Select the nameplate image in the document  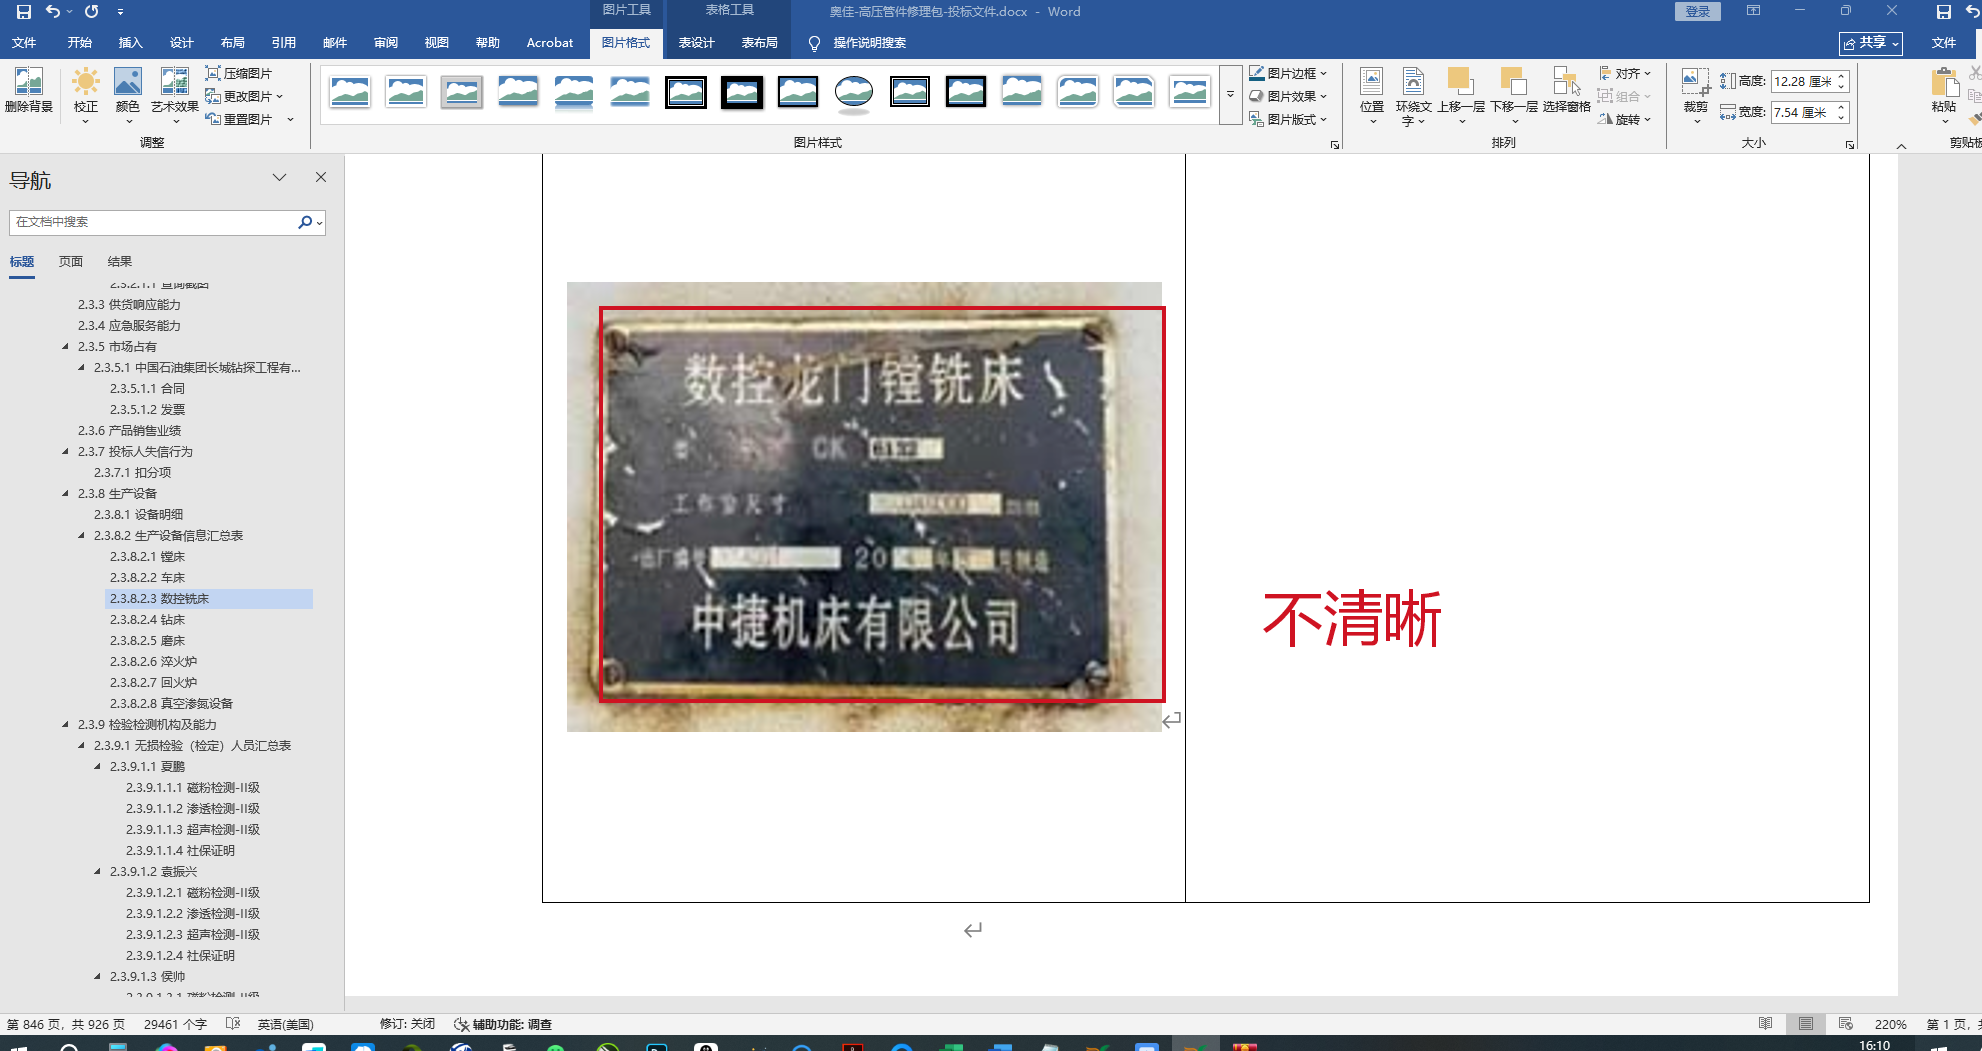pyautogui.click(x=864, y=506)
